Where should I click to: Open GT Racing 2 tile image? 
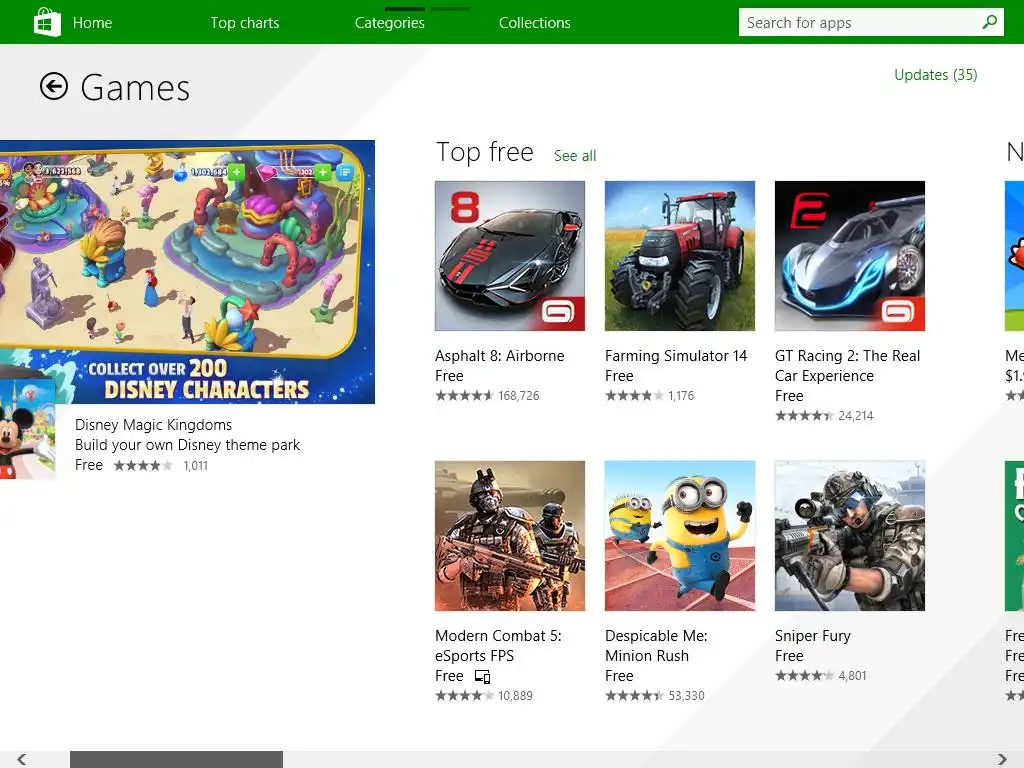coord(850,256)
